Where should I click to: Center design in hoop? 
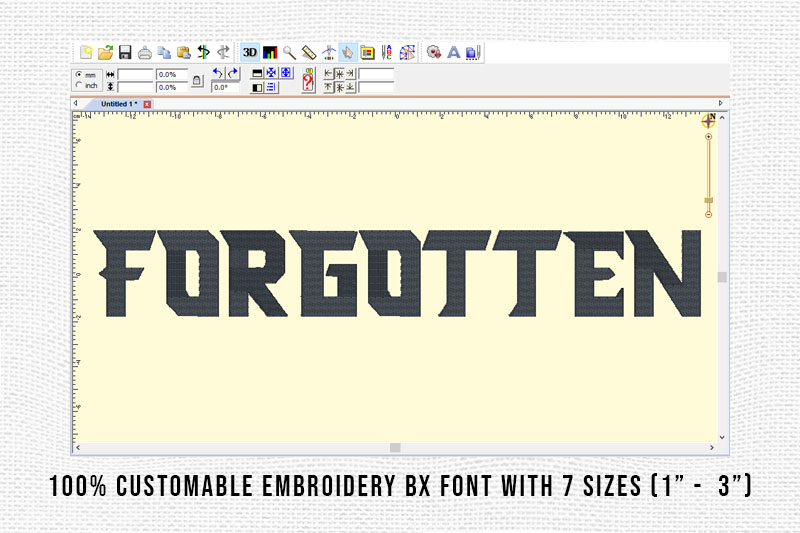tap(271, 73)
